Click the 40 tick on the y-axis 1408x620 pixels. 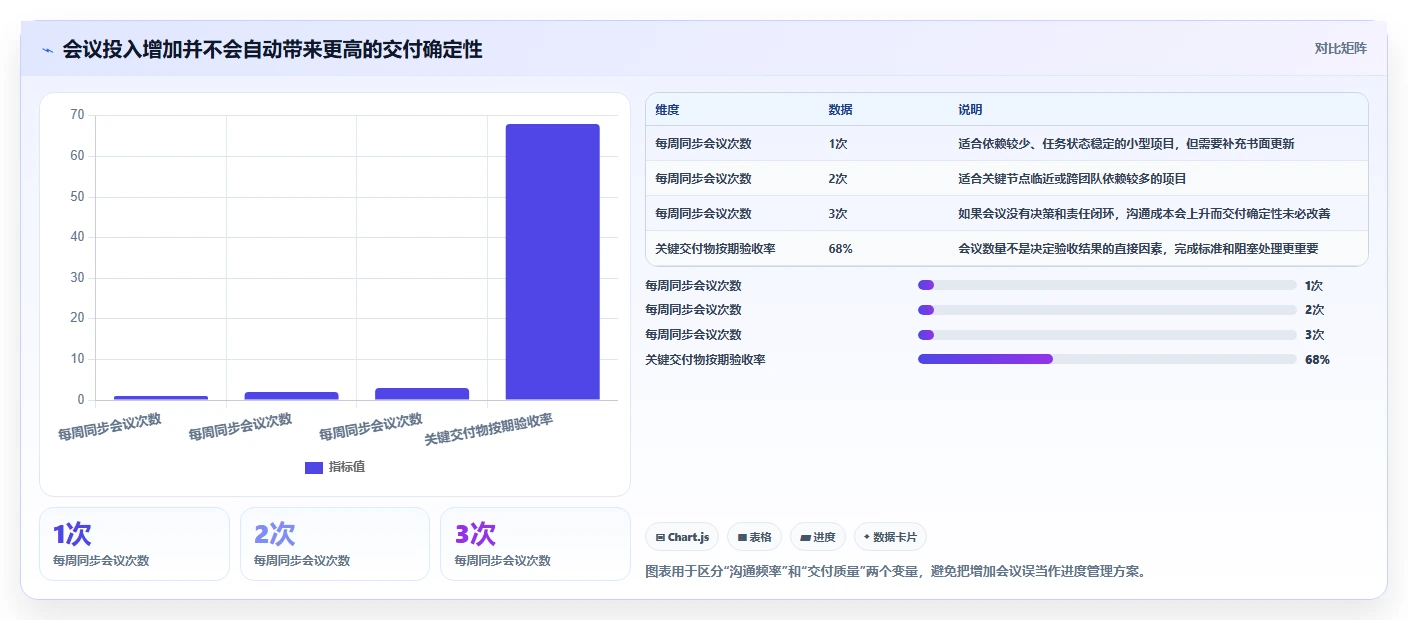[78, 237]
